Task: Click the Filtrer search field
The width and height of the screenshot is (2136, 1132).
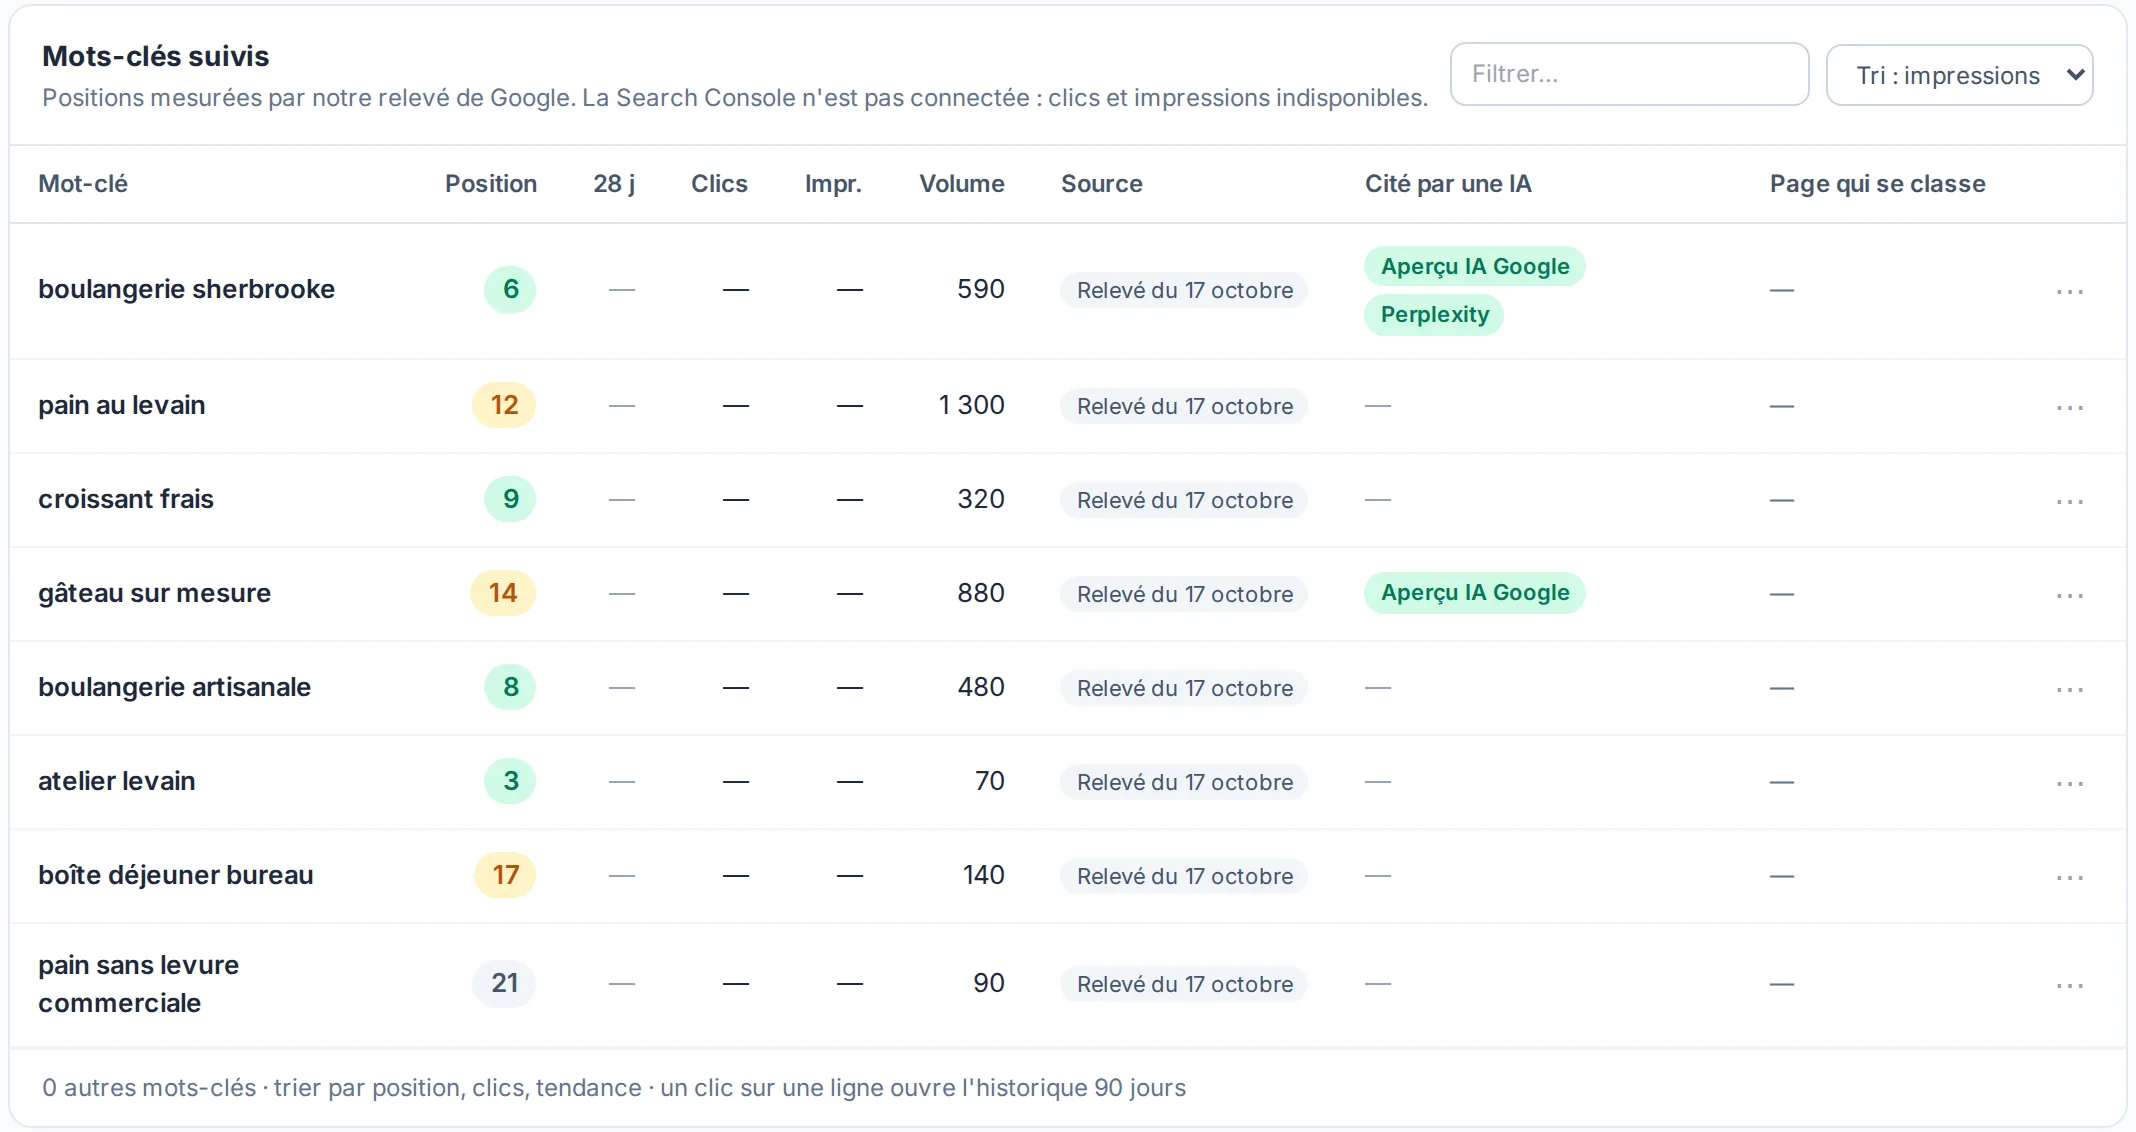Action: click(1629, 74)
